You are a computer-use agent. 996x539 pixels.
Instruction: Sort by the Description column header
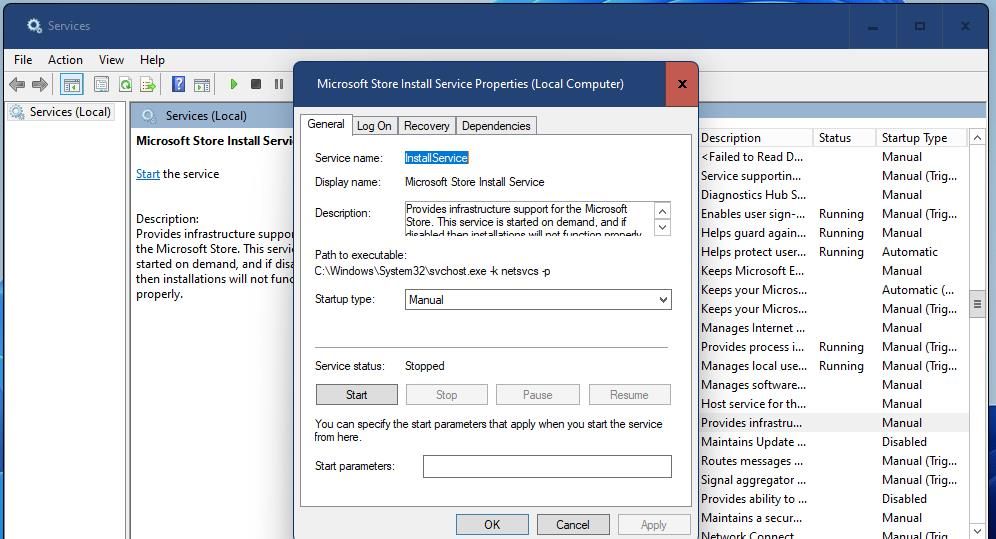tap(755, 138)
